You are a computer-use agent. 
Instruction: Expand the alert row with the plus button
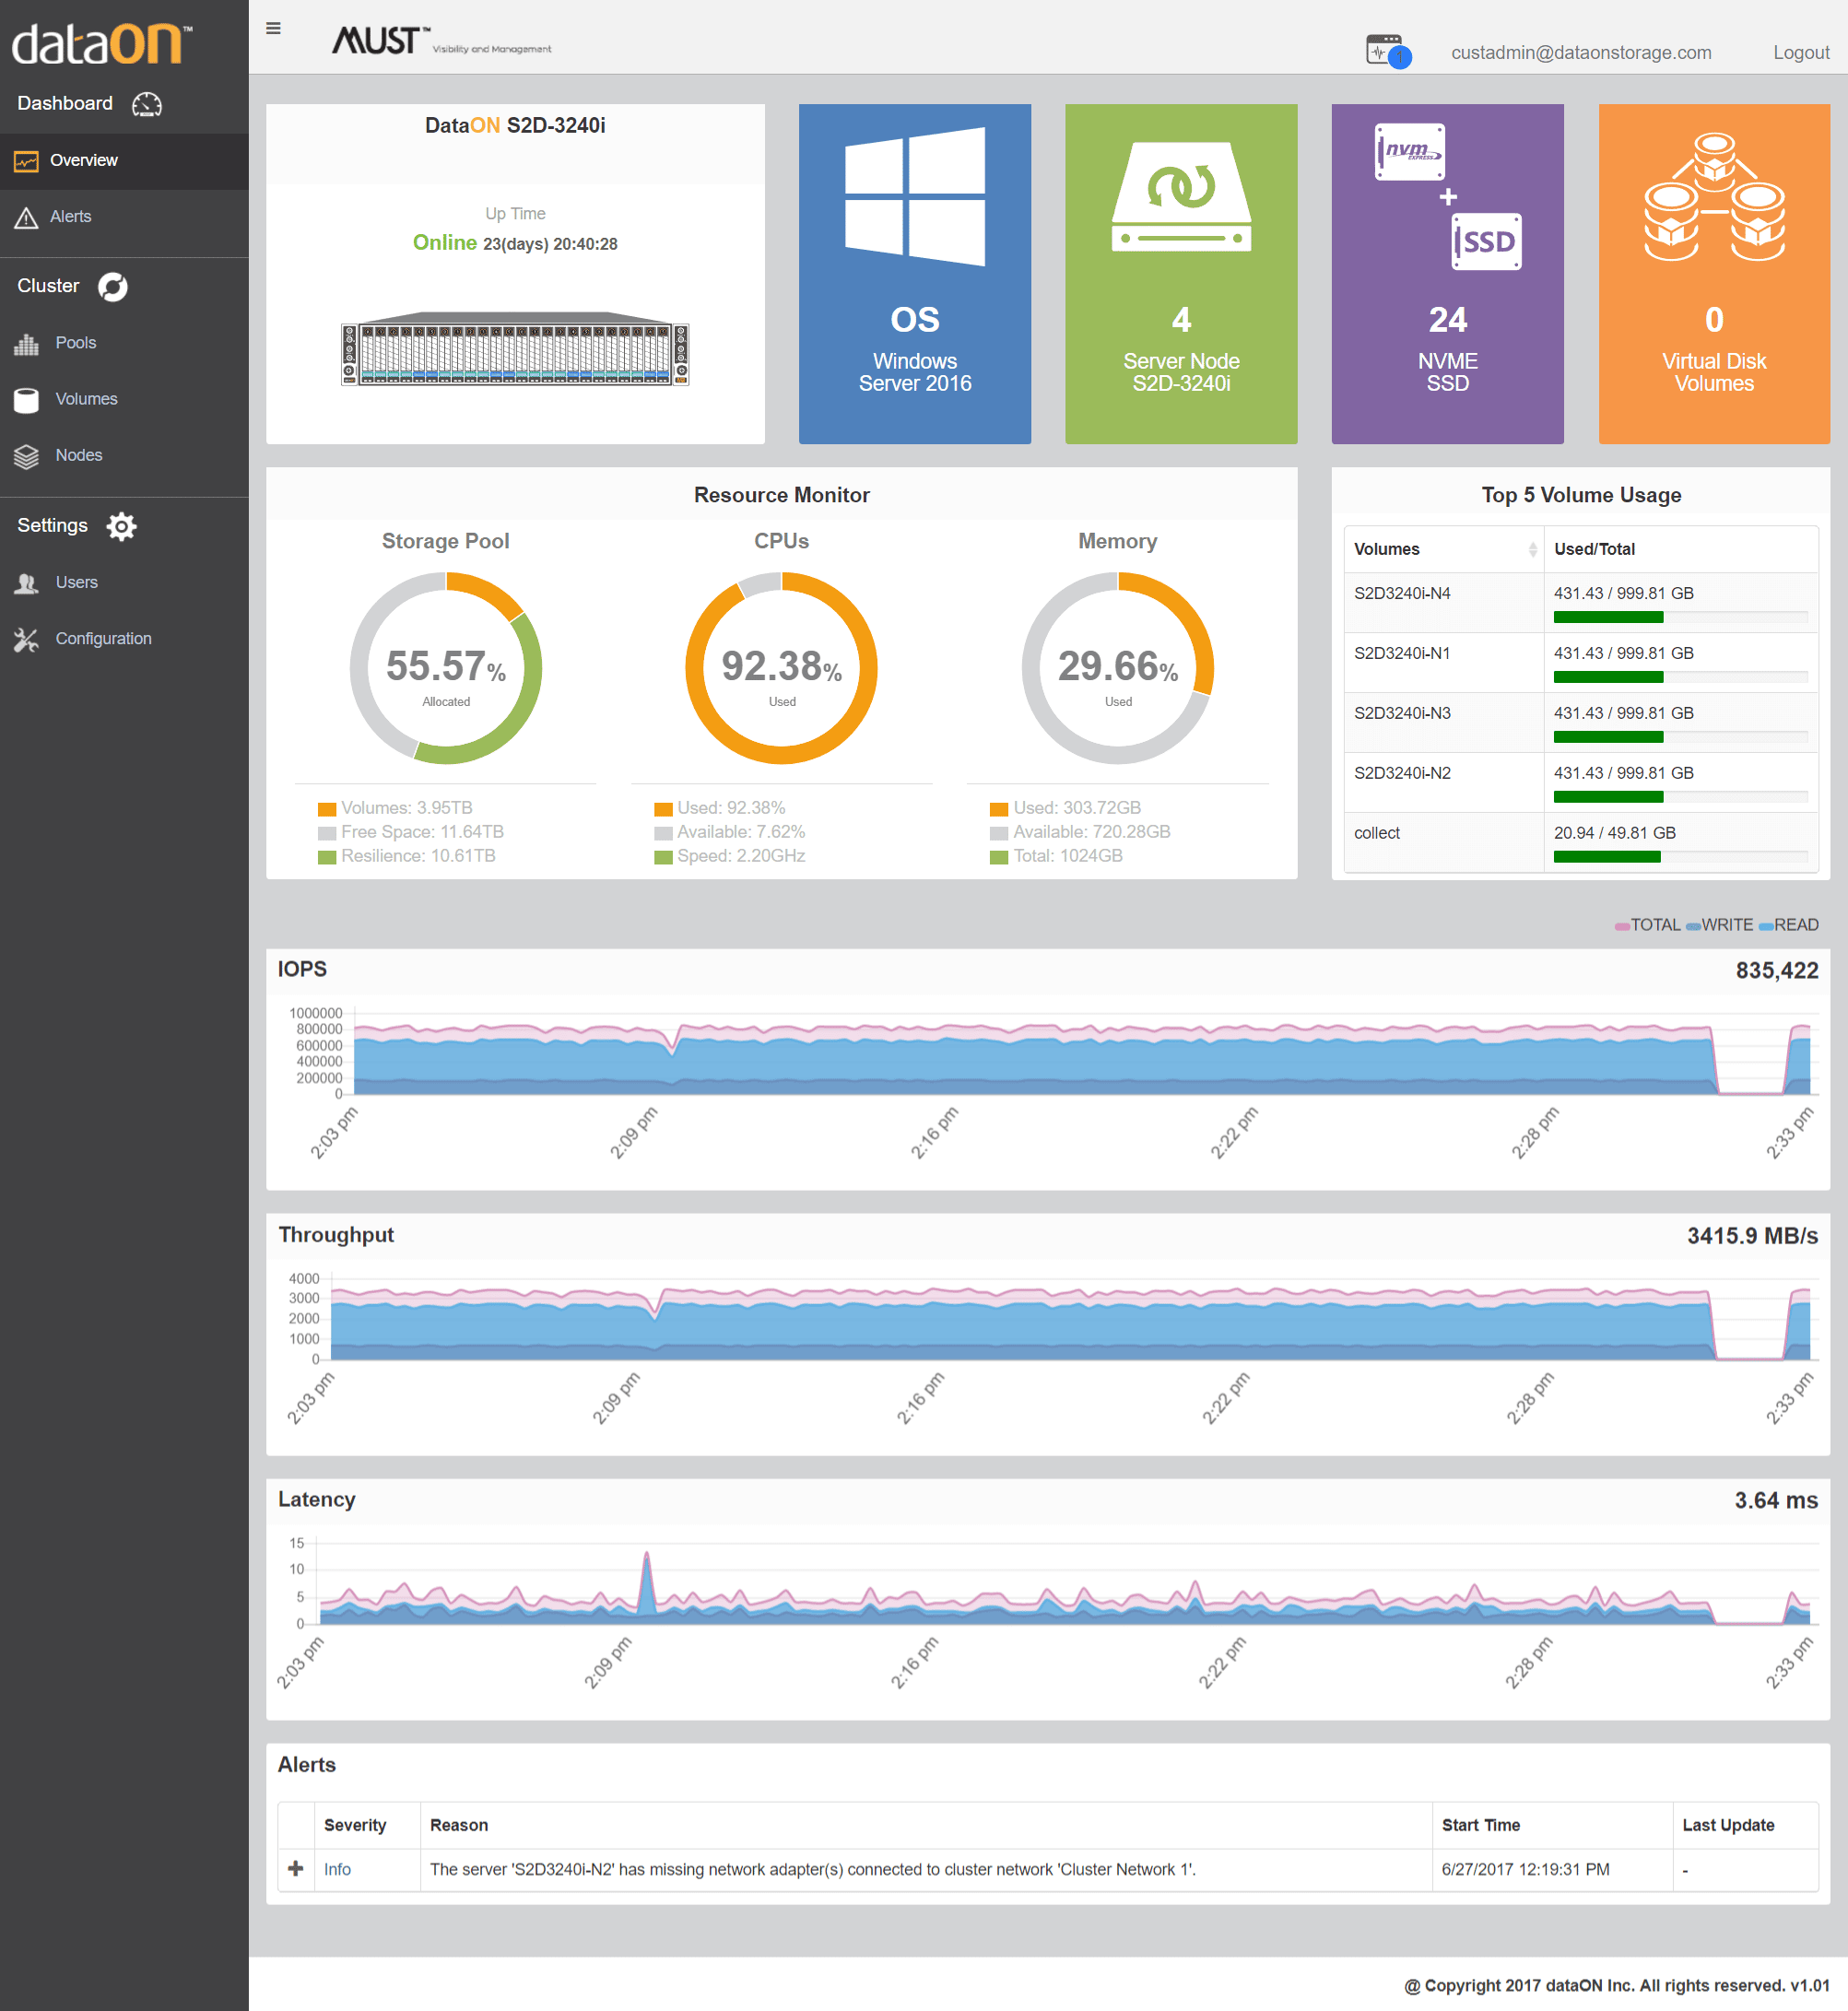tap(296, 1869)
